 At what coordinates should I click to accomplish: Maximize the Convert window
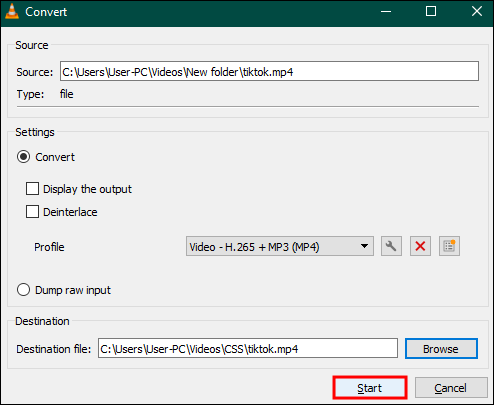click(x=431, y=12)
